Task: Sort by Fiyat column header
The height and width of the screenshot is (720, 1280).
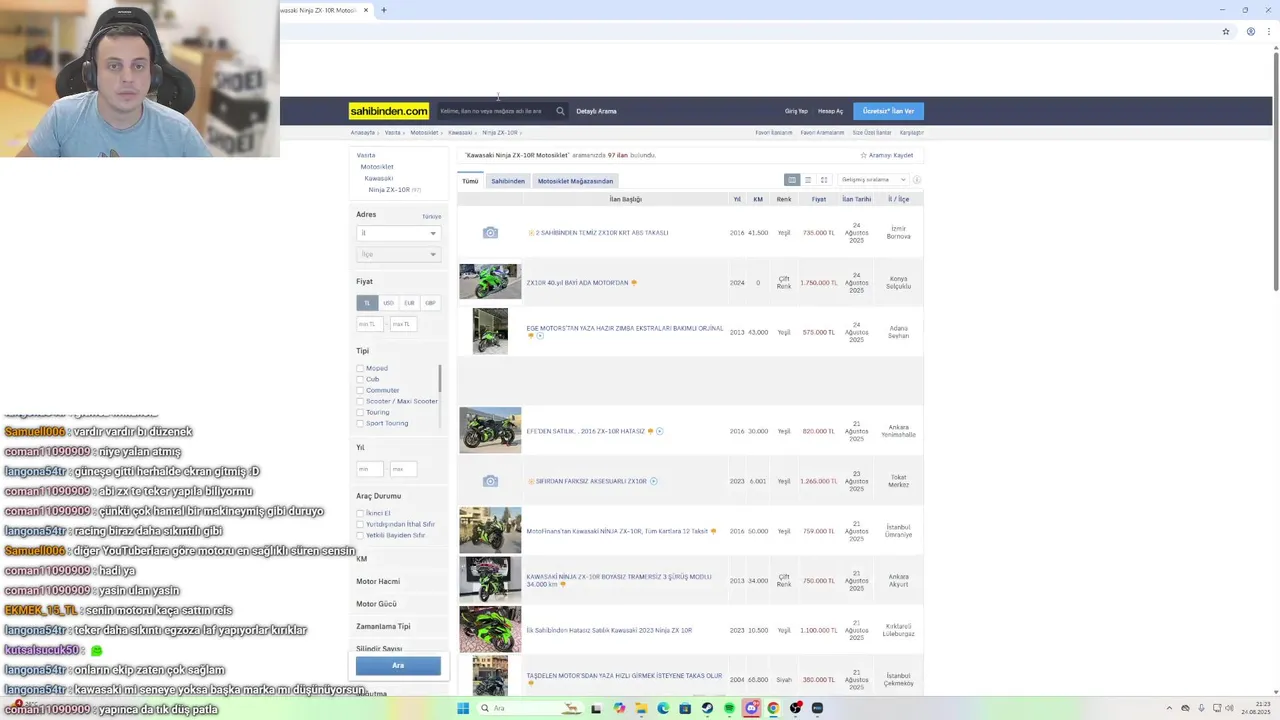Action: [x=819, y=199]
